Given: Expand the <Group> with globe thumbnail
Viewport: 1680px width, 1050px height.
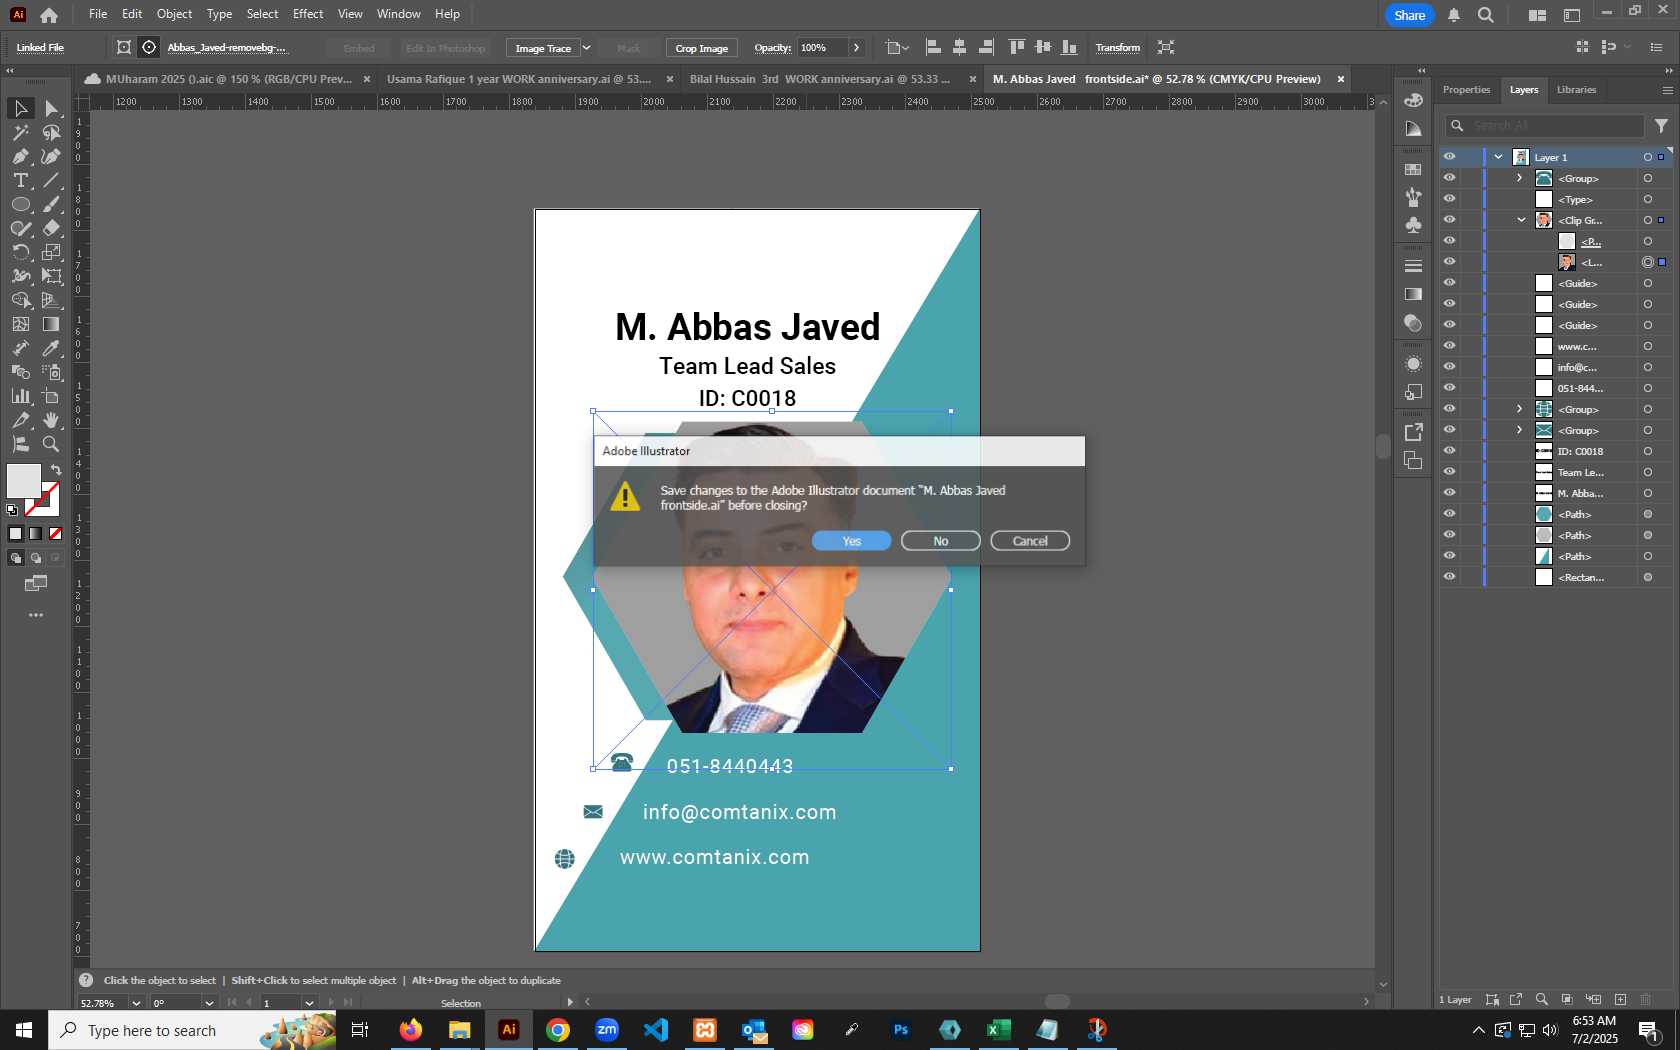Looking at the screenshot, I should [1520, 409].
